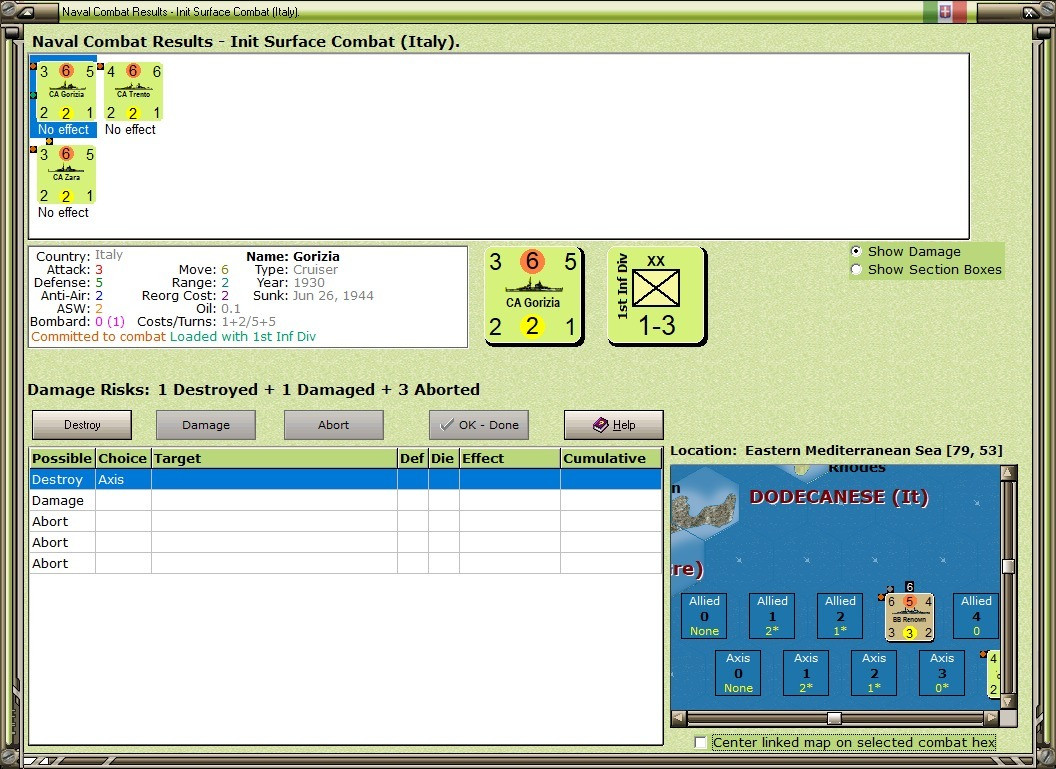
Task: Click the BB Renown counter on the map
Action: pyautogui.click(x=909, y=616)
